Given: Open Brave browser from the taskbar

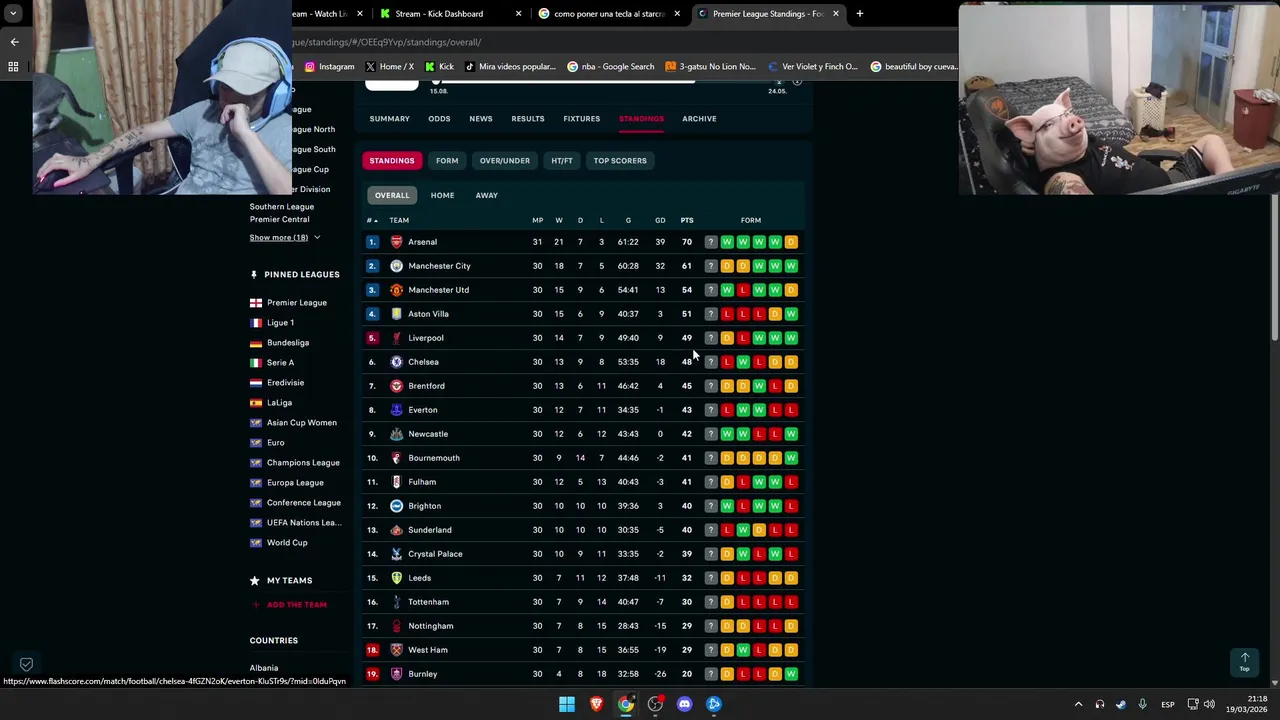Looking at the screenshot, I should click(597, 704).
